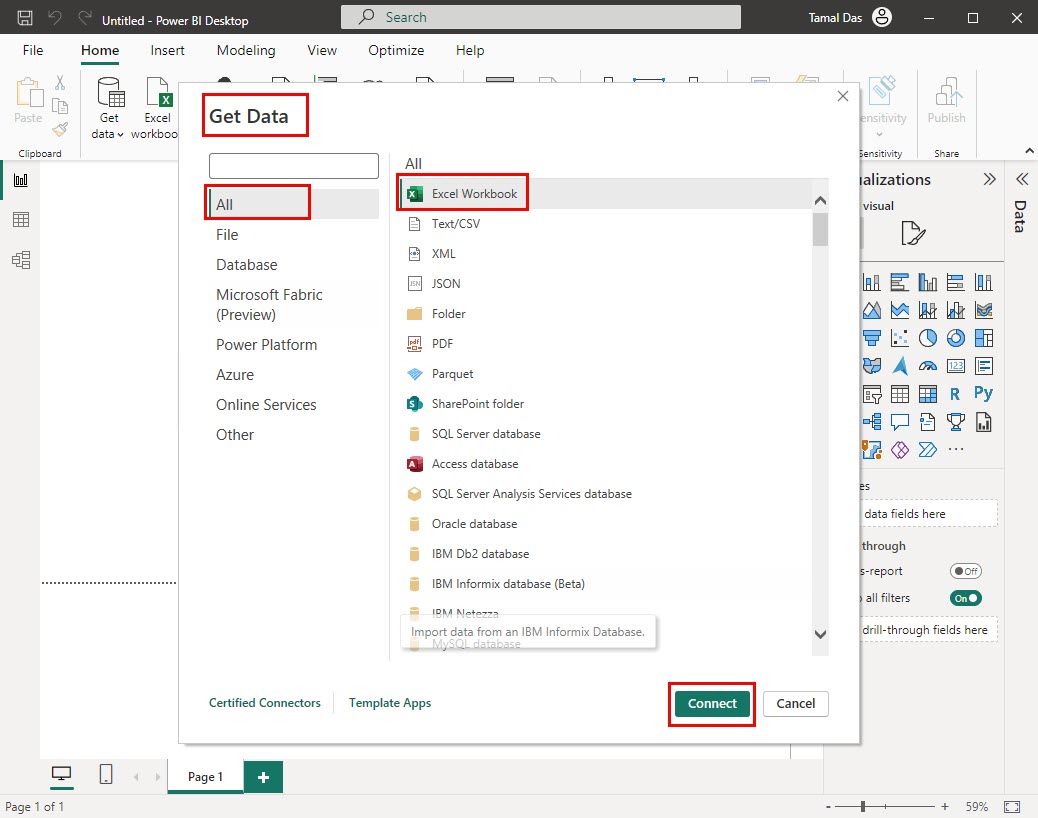Select the donut chart visual
This screenshot has height=818, width=1038.
click(955, 338)
